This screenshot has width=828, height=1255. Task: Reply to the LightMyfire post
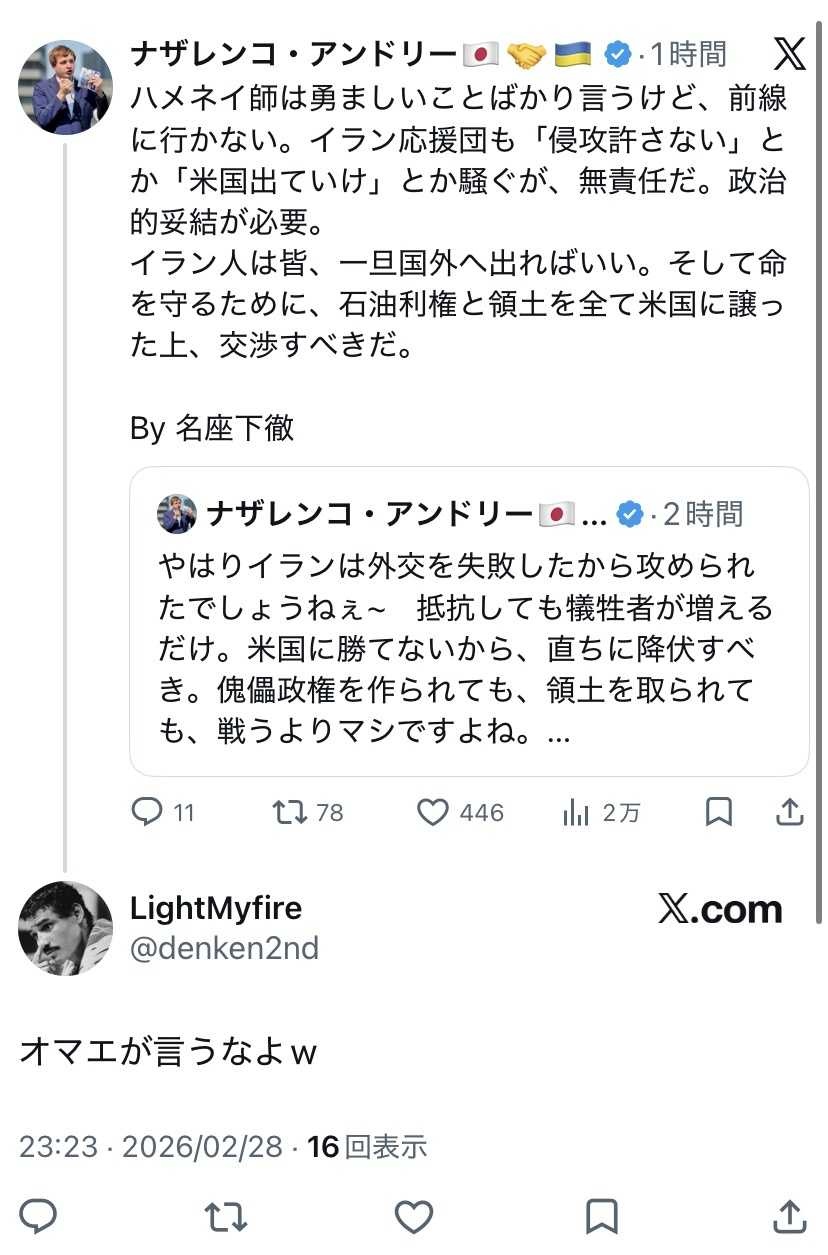tap(38, 1216)
